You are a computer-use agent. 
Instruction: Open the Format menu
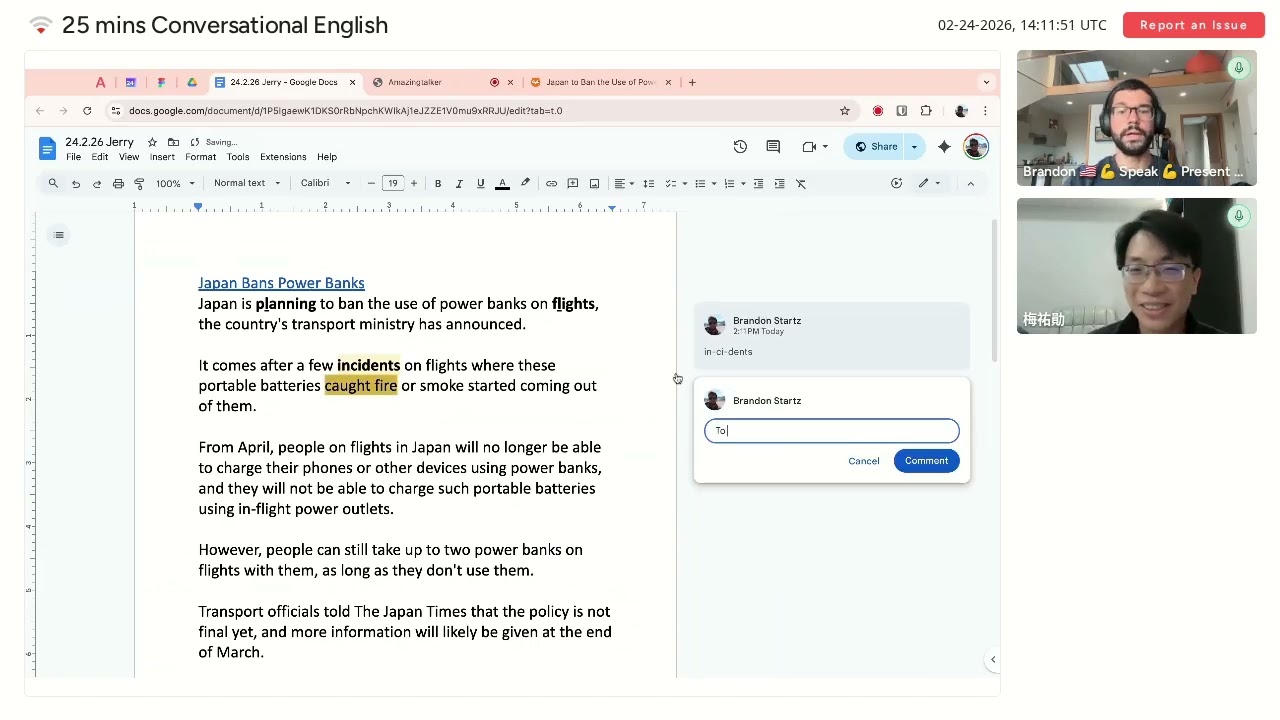(x=200, y=157)
